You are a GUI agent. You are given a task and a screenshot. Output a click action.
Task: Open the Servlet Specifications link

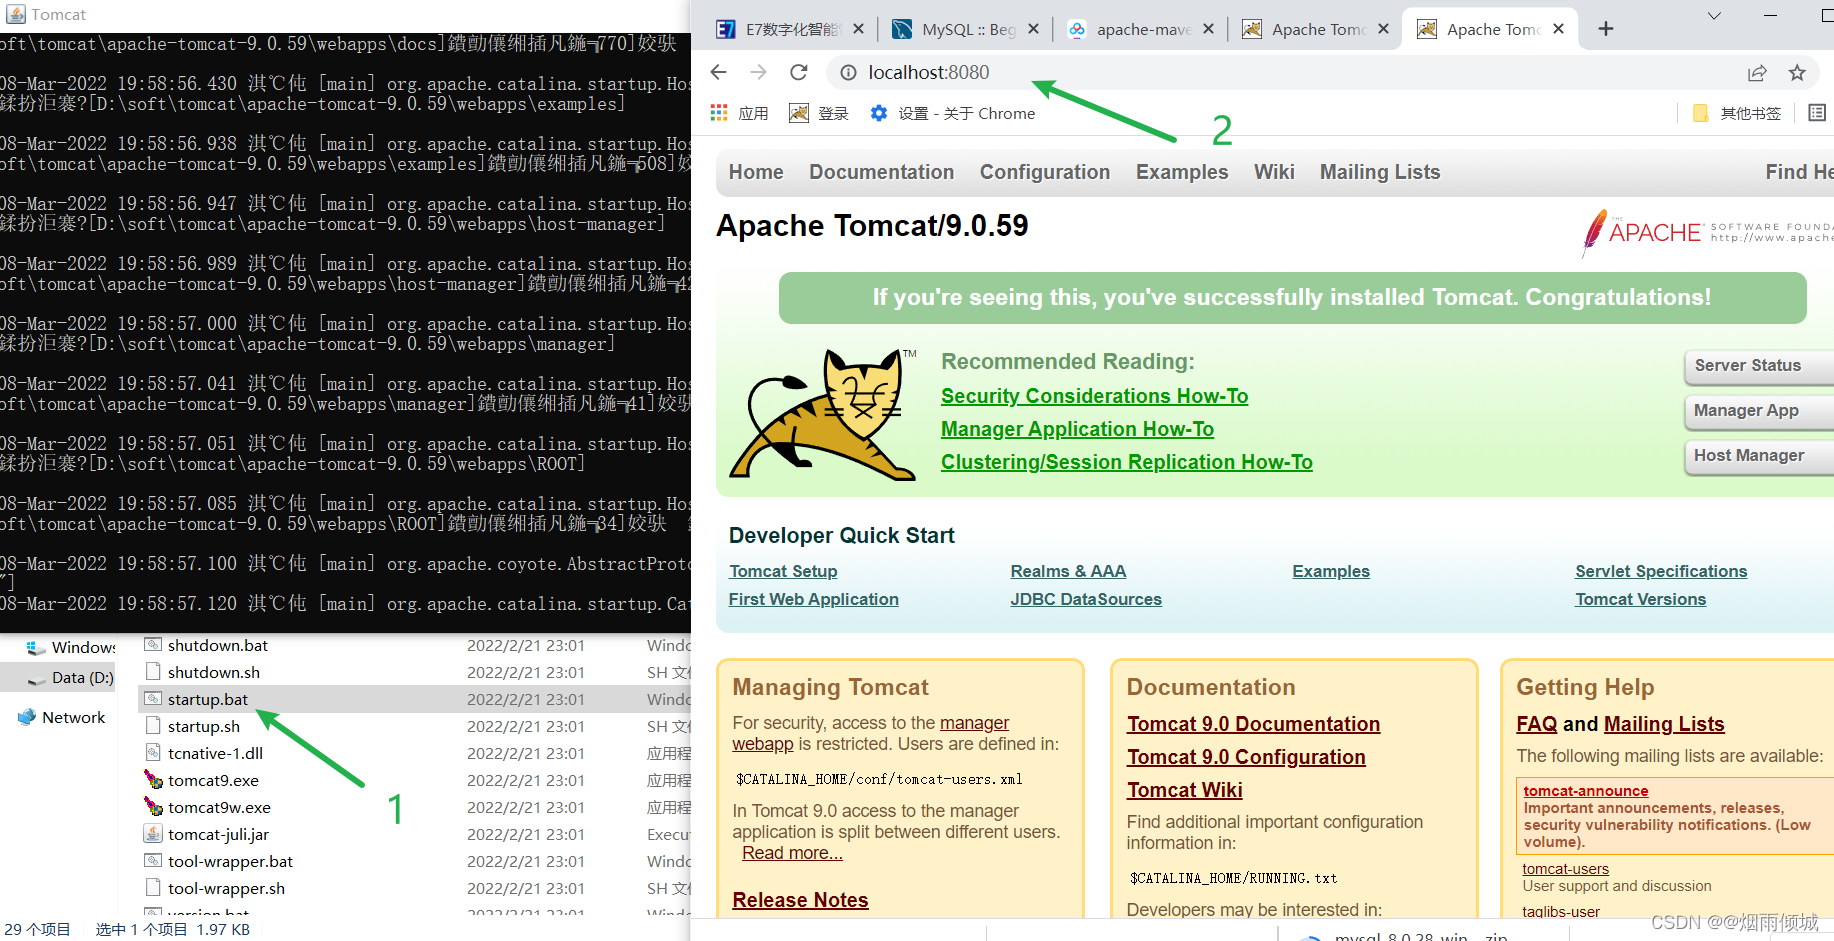[x=1661, y=571]
